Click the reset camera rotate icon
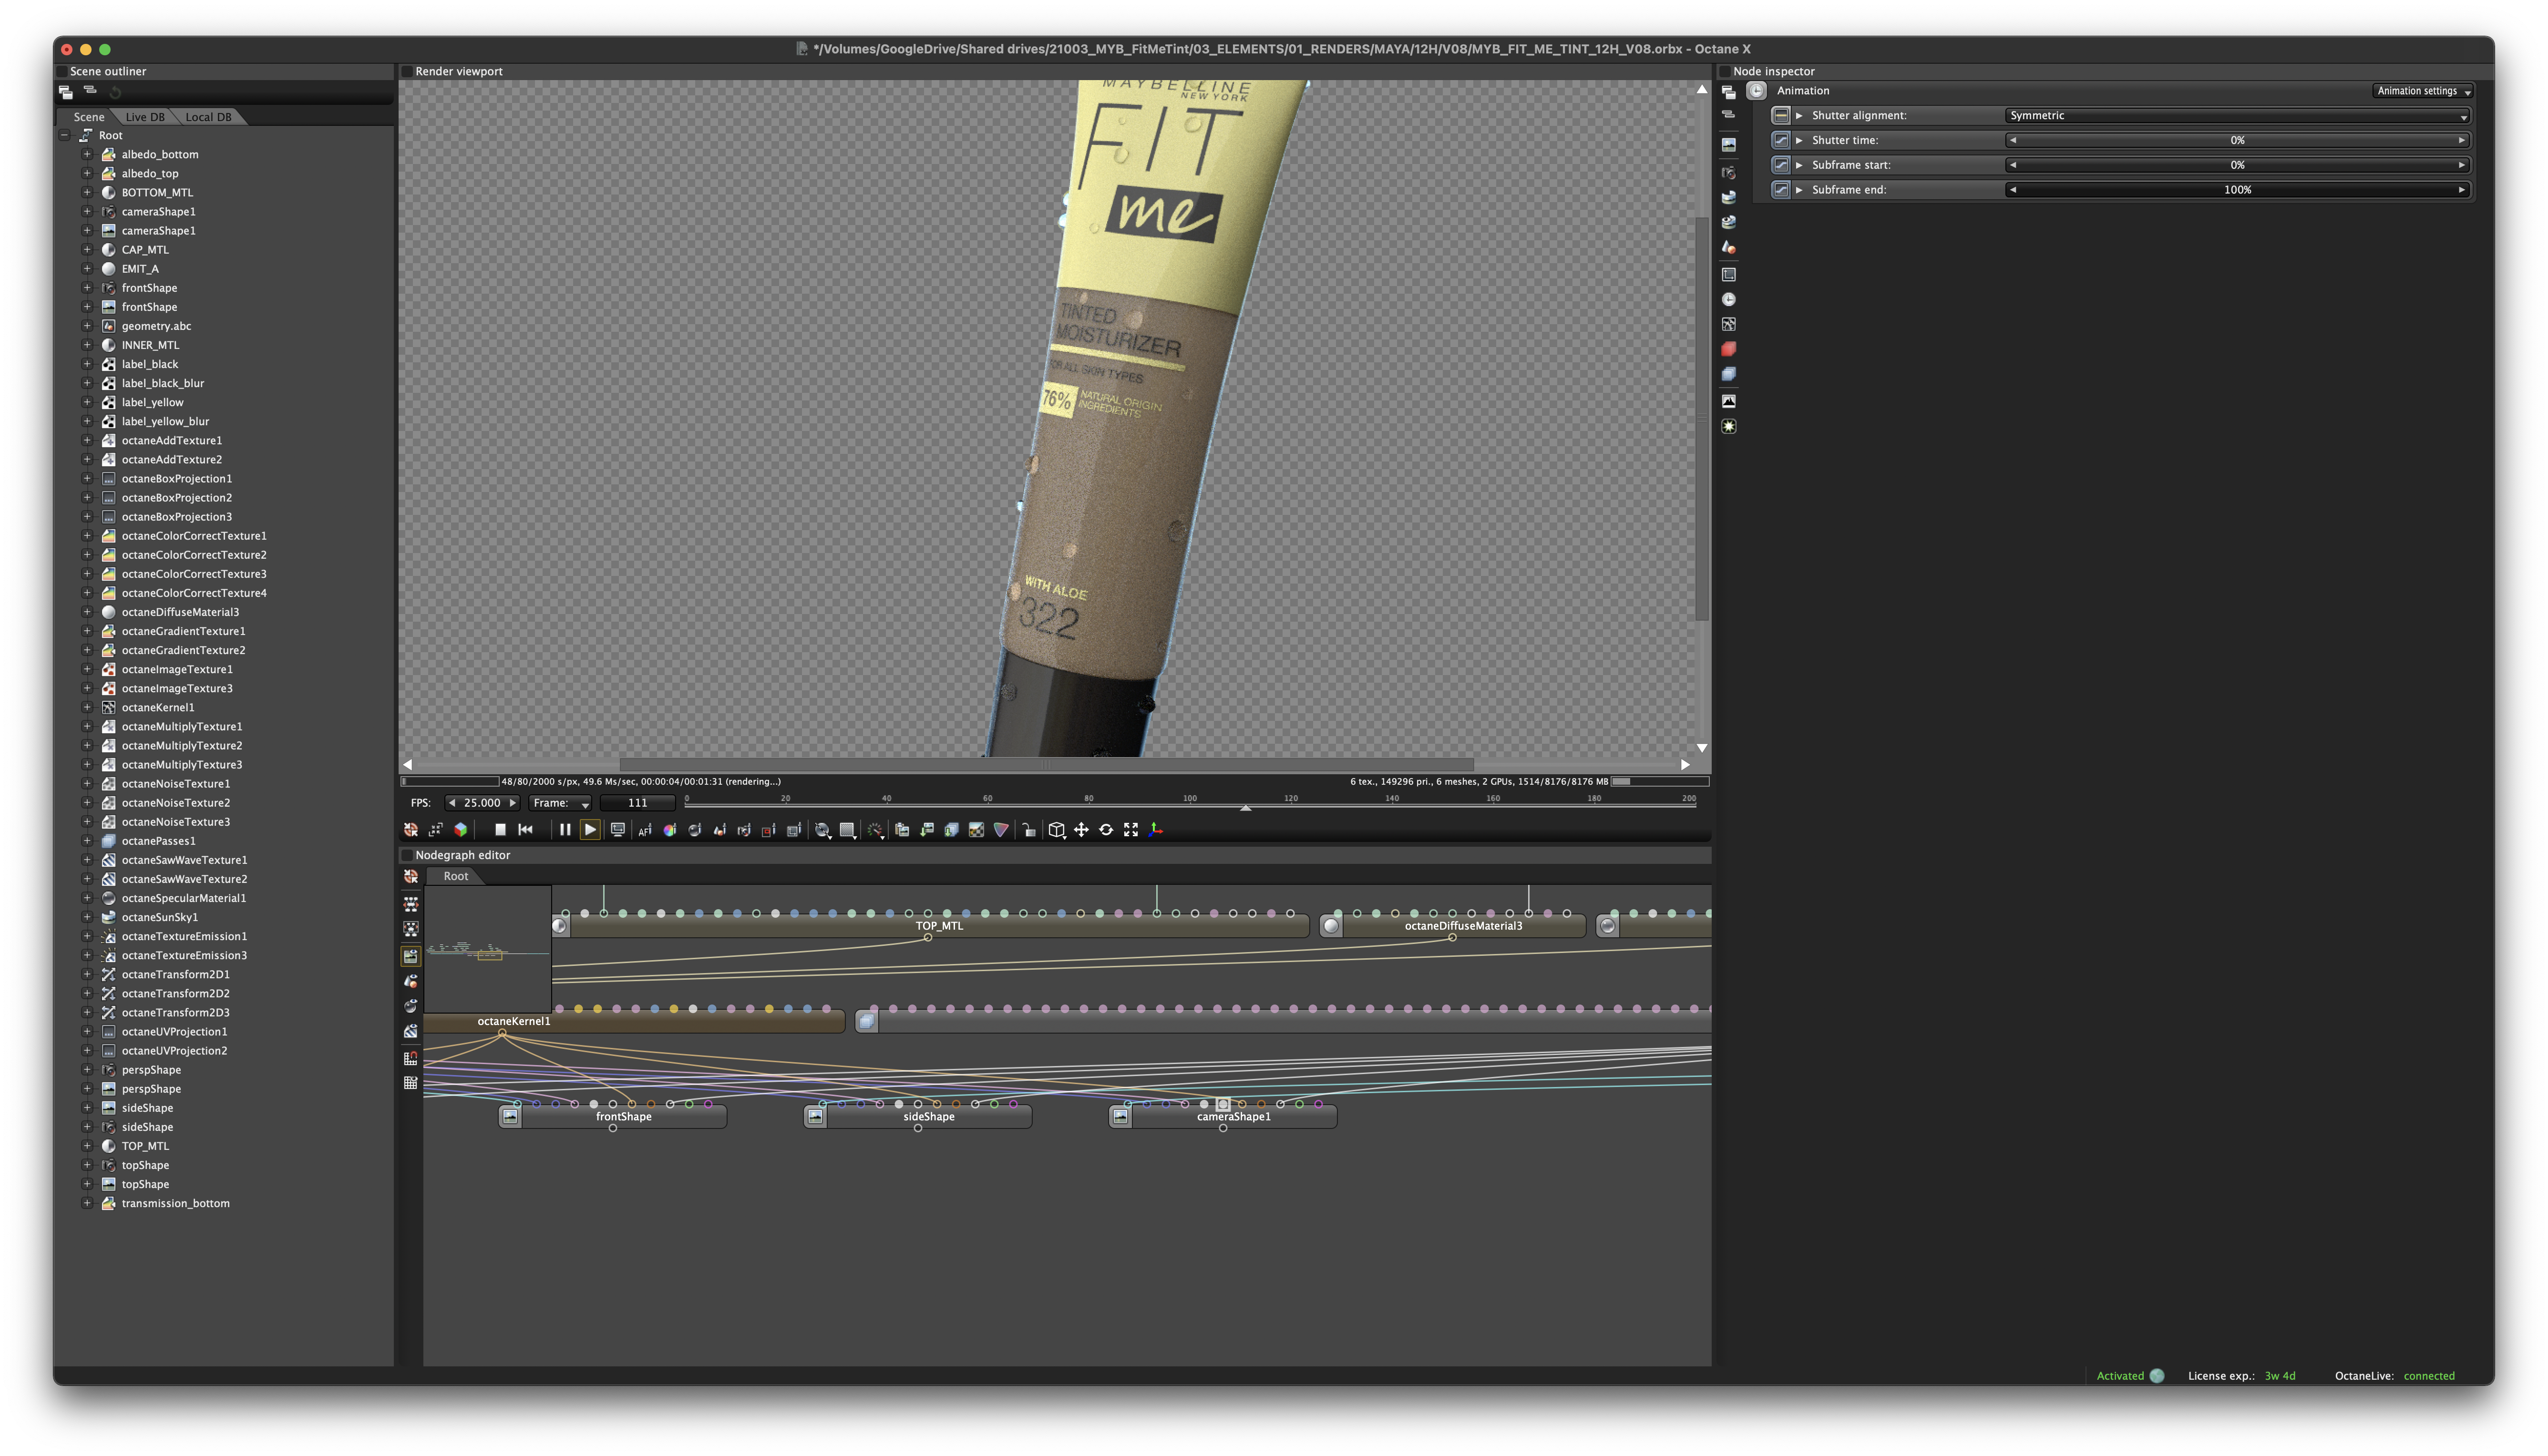Screen dimensions: 2548x1456 click(x=1106, y=830)
